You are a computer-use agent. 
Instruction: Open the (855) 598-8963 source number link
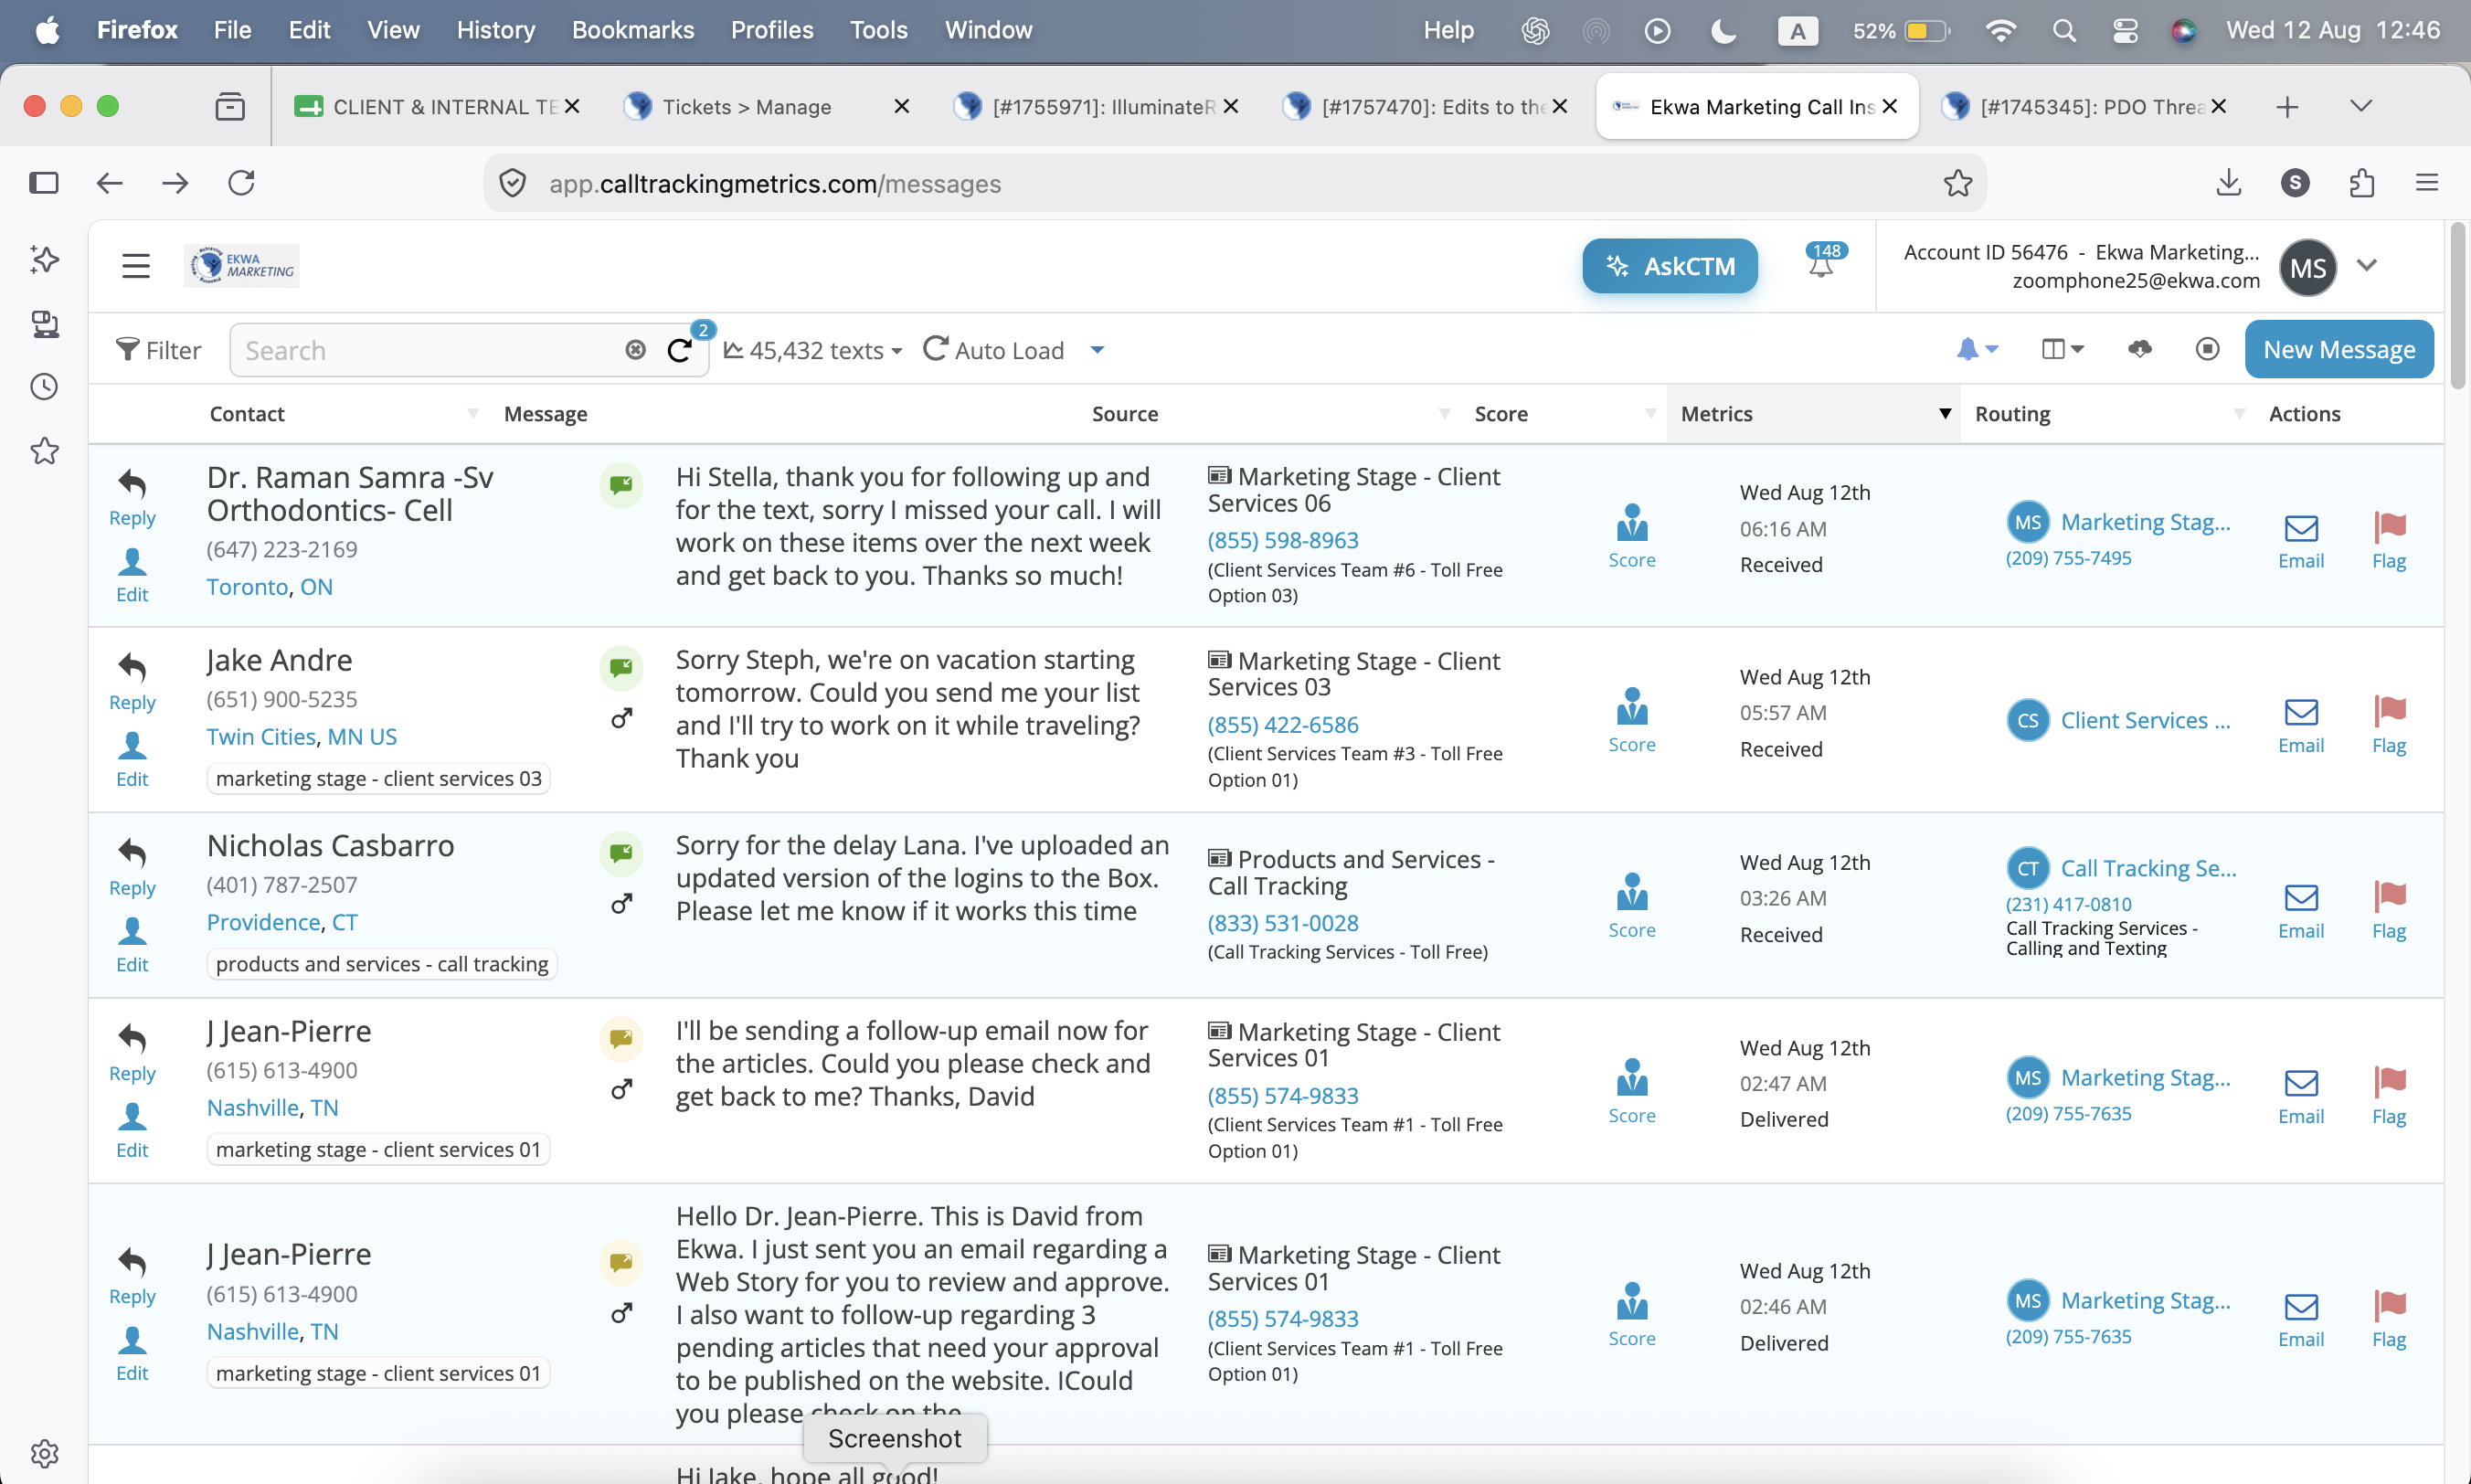[x=1283, y=540]
